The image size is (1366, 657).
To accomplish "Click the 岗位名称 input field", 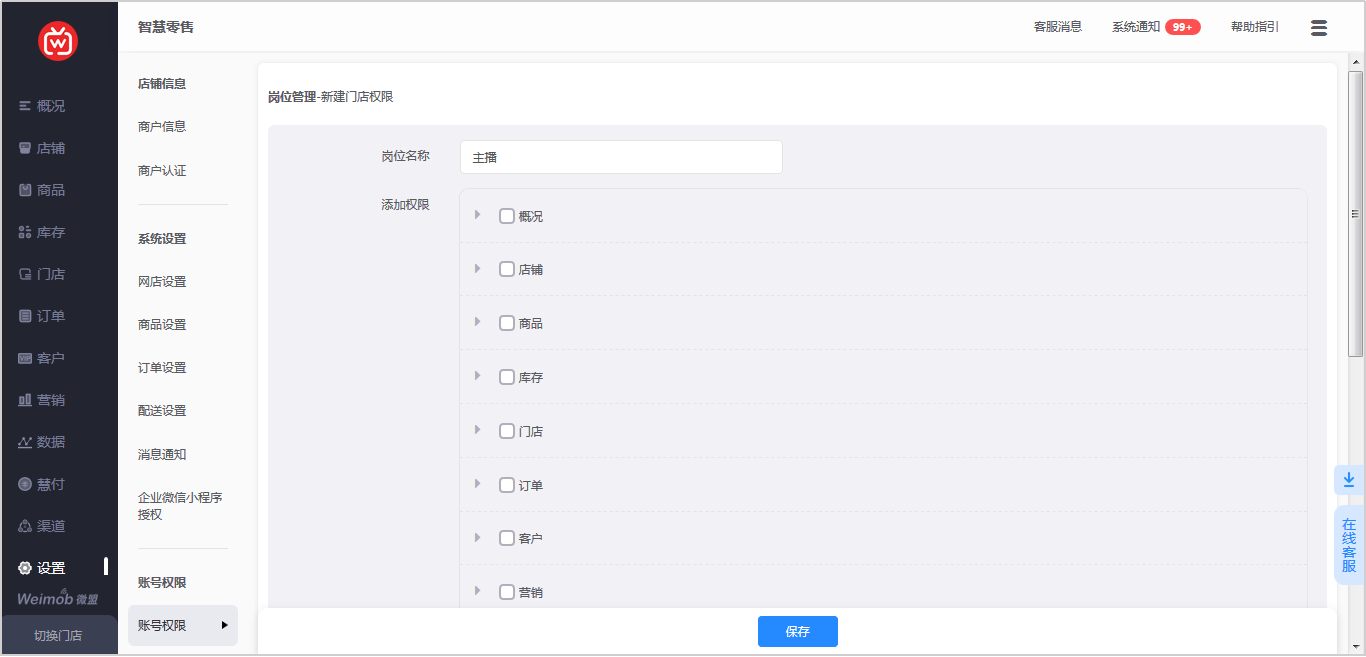I will click(x=620, y=157).
